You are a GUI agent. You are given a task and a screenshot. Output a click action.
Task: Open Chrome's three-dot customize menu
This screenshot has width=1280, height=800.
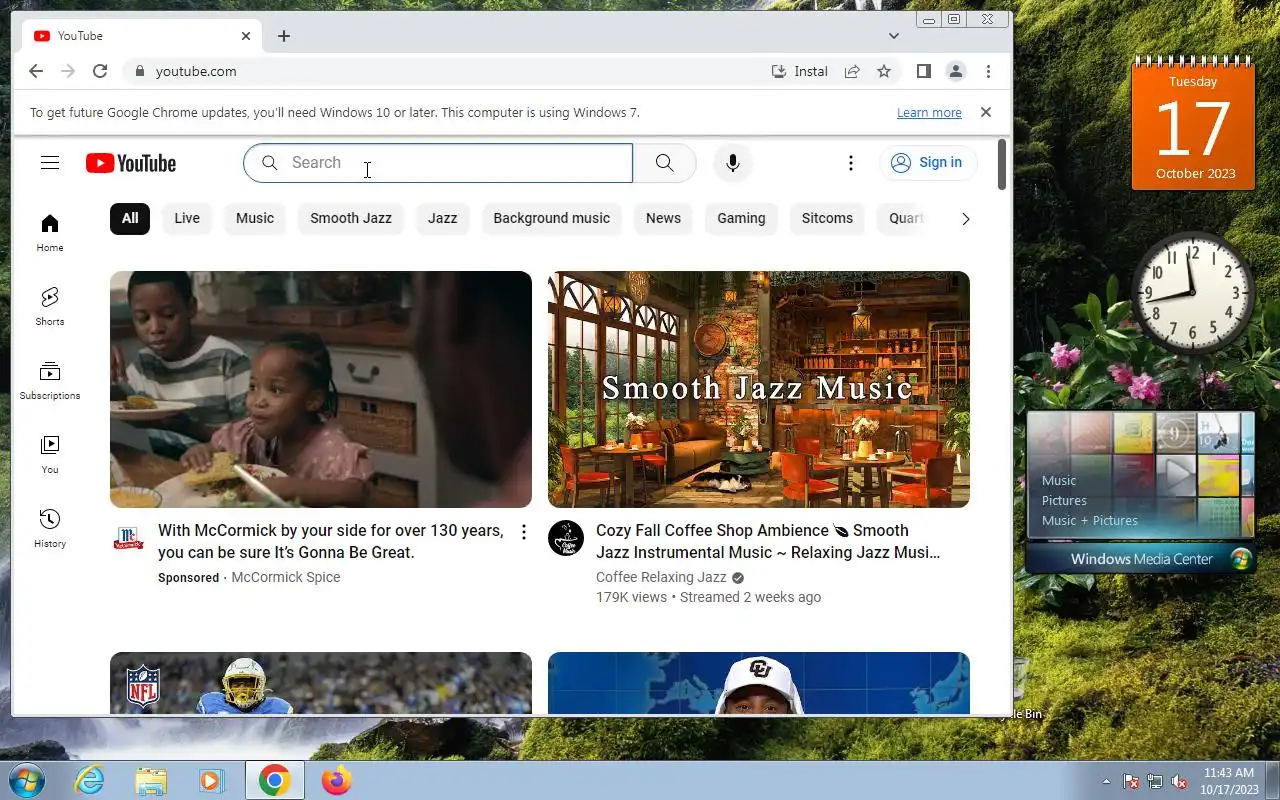pos(988,71)
